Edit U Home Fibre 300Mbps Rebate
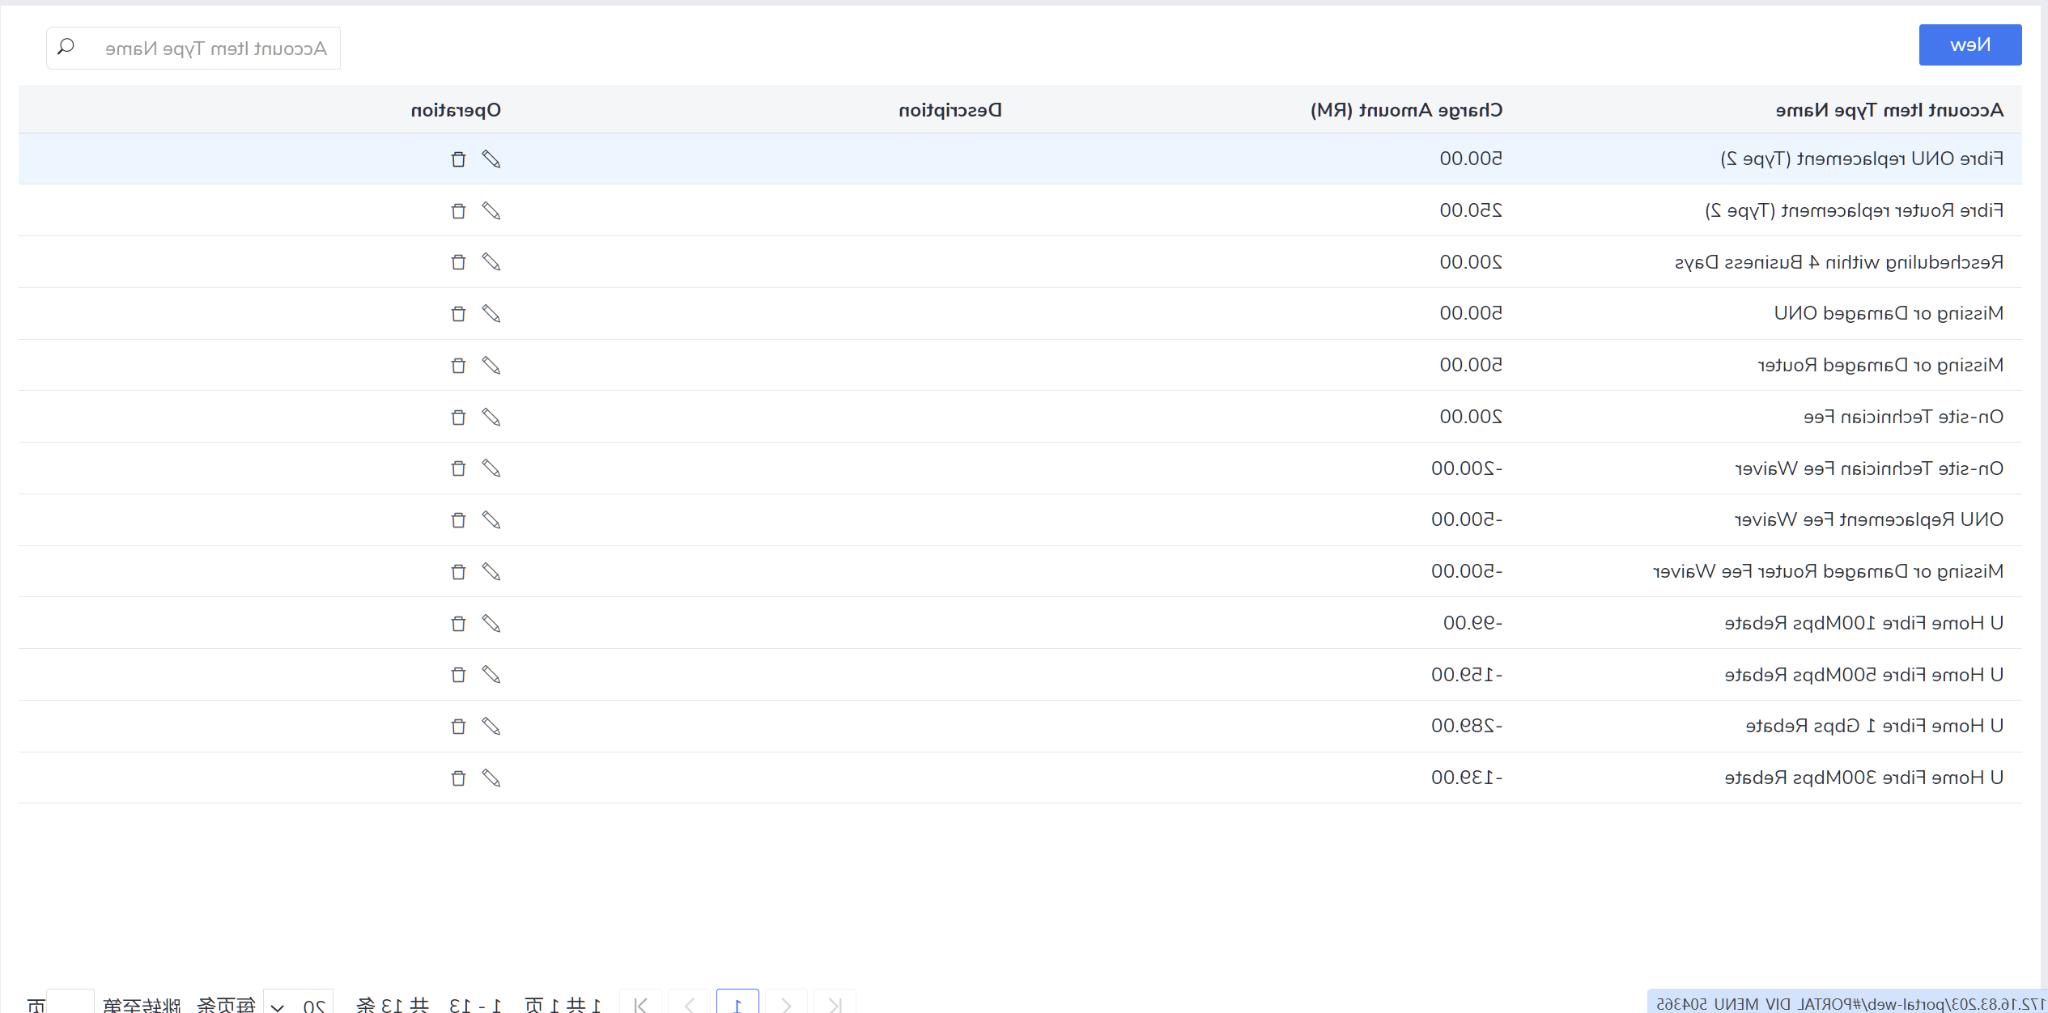The height and width of the screenshot is (1013, 2048). pyautogui.click(x=491, y=778)
